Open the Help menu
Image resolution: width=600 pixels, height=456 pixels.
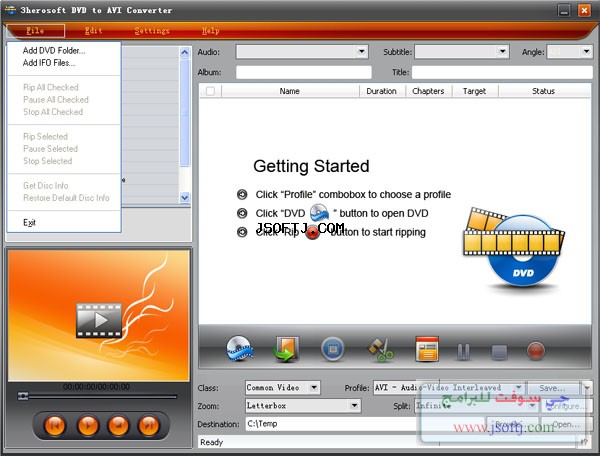(x=210, y=31)
